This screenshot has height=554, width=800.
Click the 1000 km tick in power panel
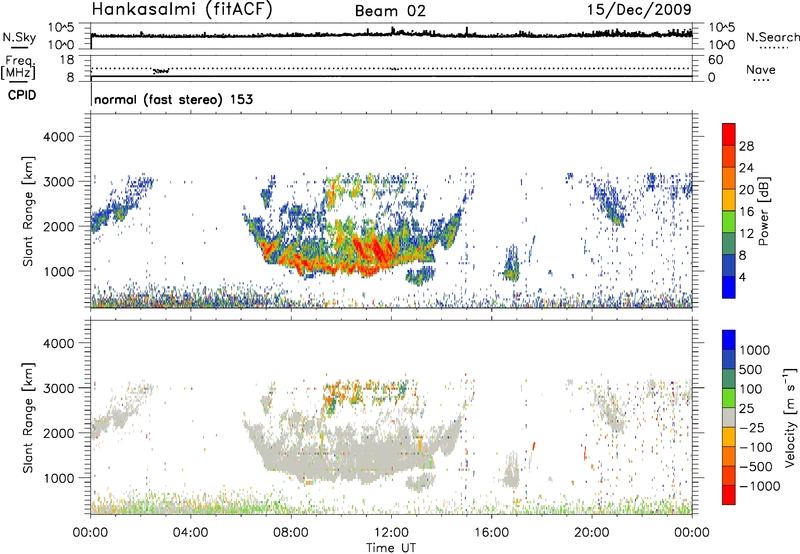tap(59, 271)
